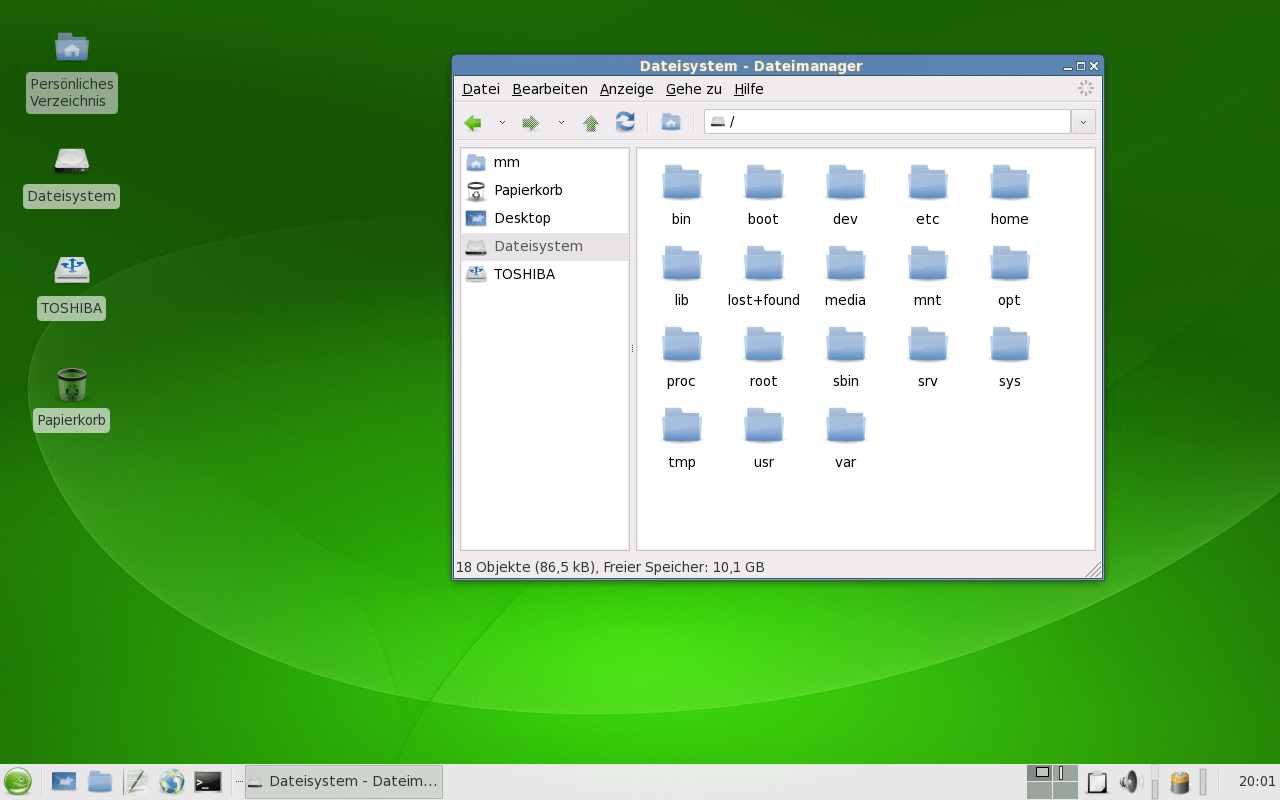Viewport: 1280px width, 800px height.
Task: Click the Persönliches Verzeichnis desktop icon
Action: 72,72
